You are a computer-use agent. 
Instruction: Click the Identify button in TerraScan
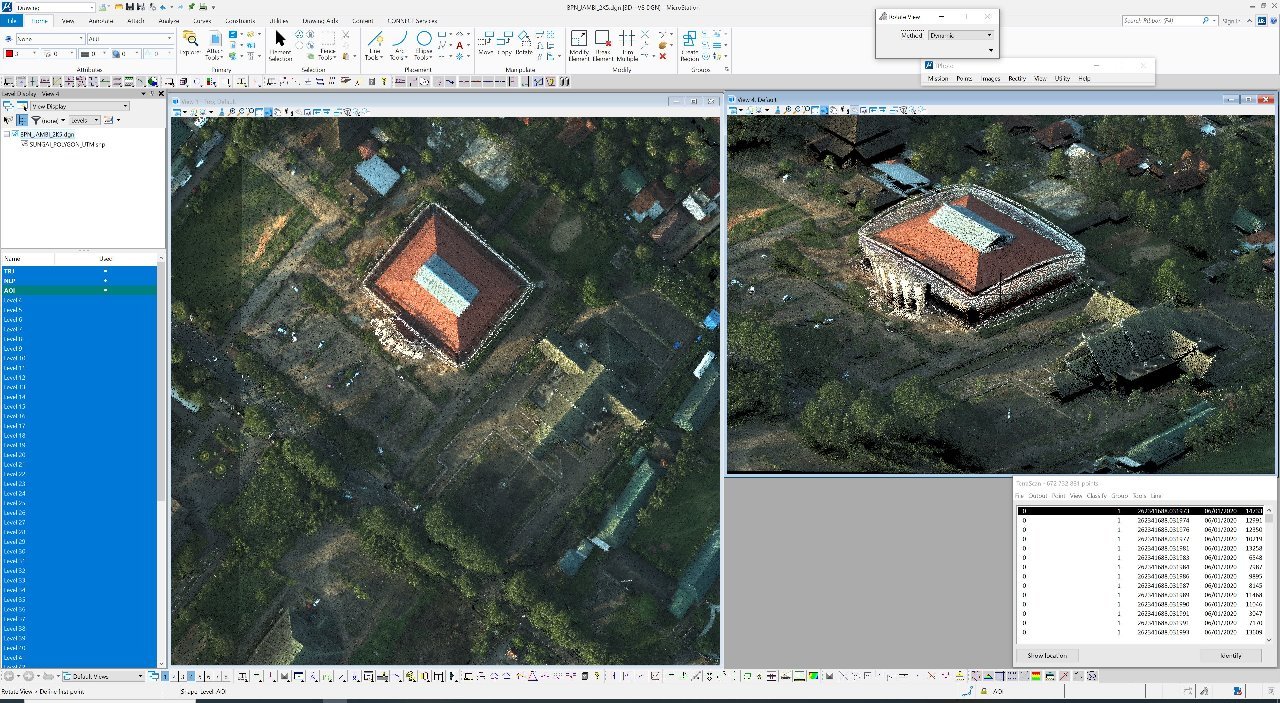point(1231,656)
